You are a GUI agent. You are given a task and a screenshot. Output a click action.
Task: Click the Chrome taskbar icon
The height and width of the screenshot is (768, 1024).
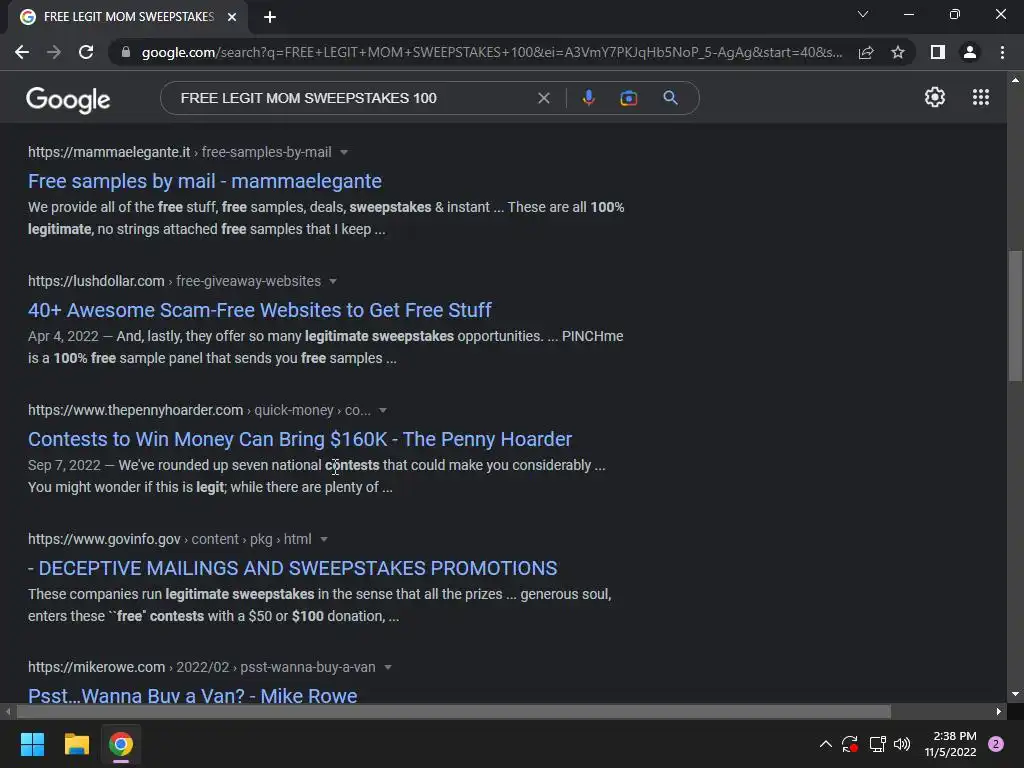[x=121, y=744]
